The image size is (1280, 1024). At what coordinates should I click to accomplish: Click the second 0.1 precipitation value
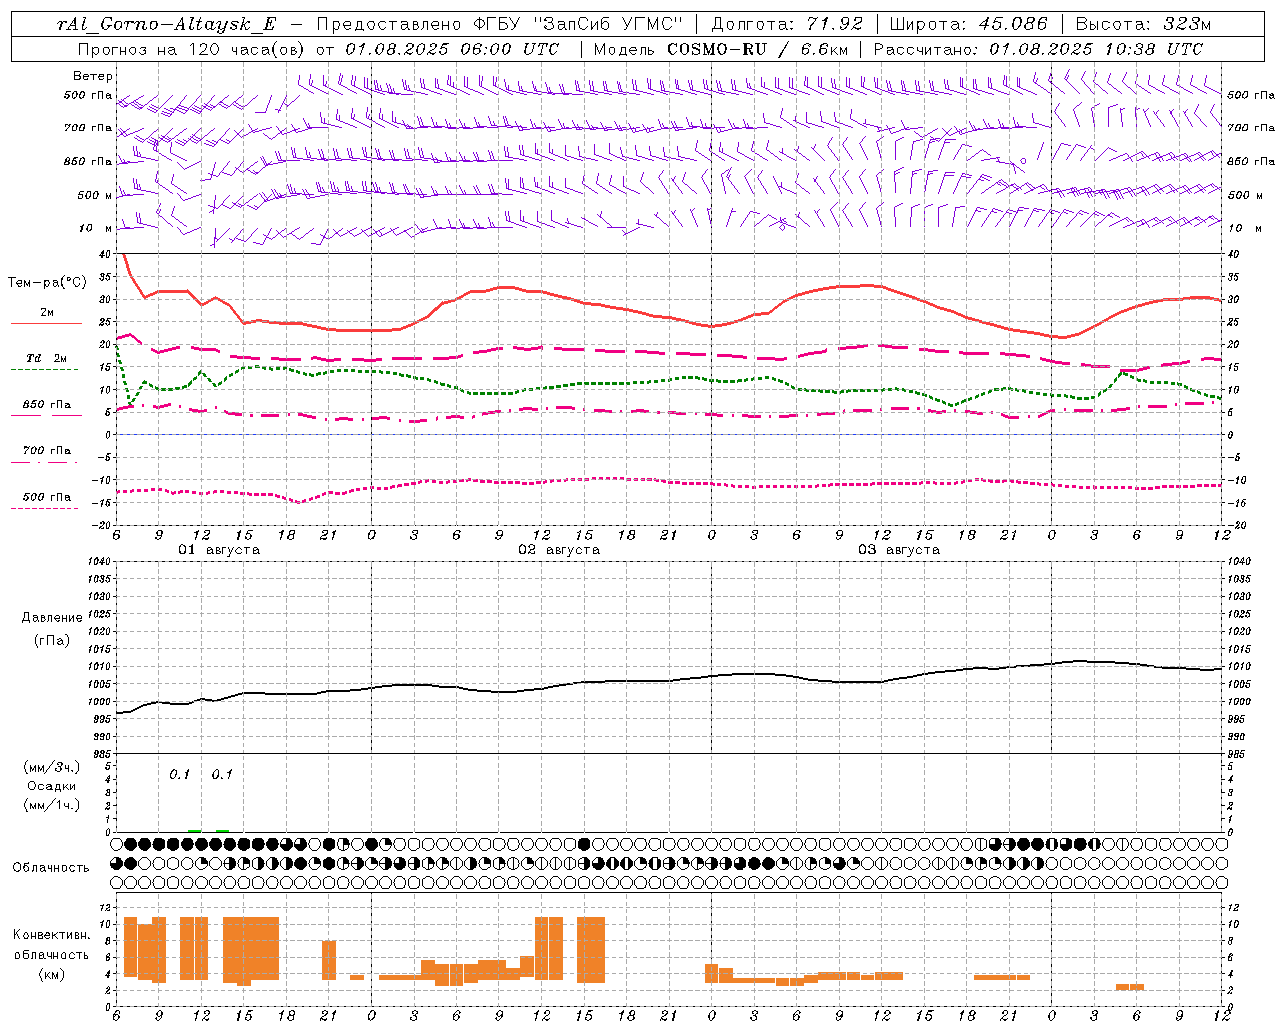point(222,774)
